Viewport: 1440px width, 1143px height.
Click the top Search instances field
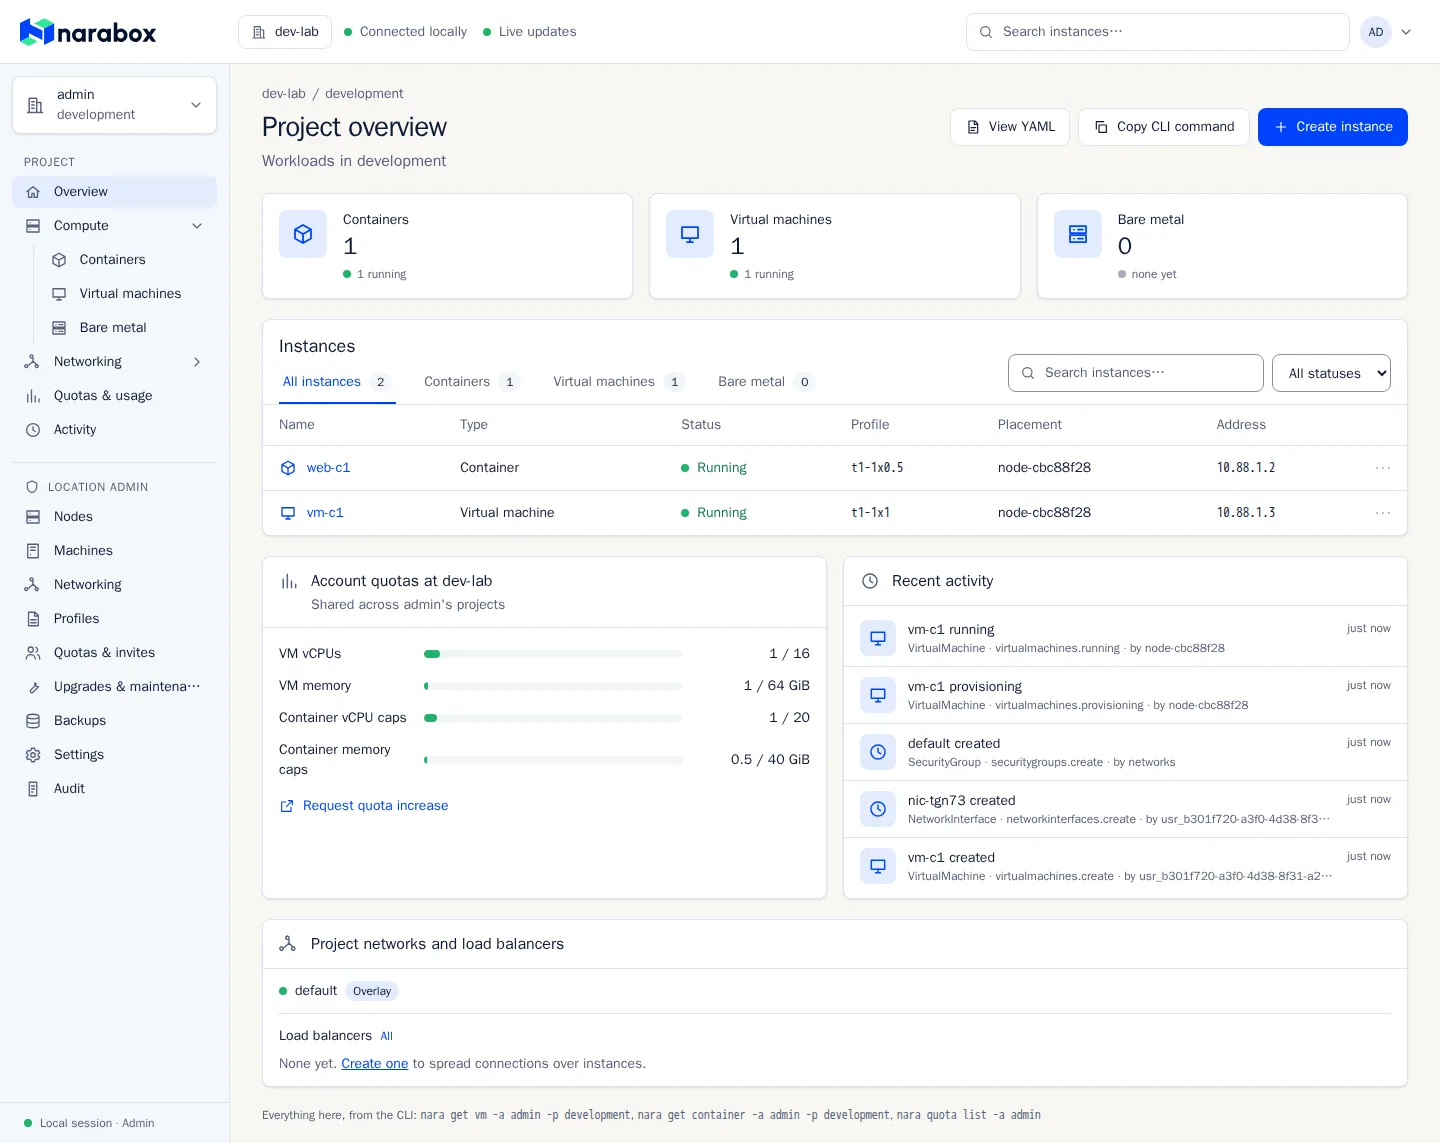(x=1158, y=32)
